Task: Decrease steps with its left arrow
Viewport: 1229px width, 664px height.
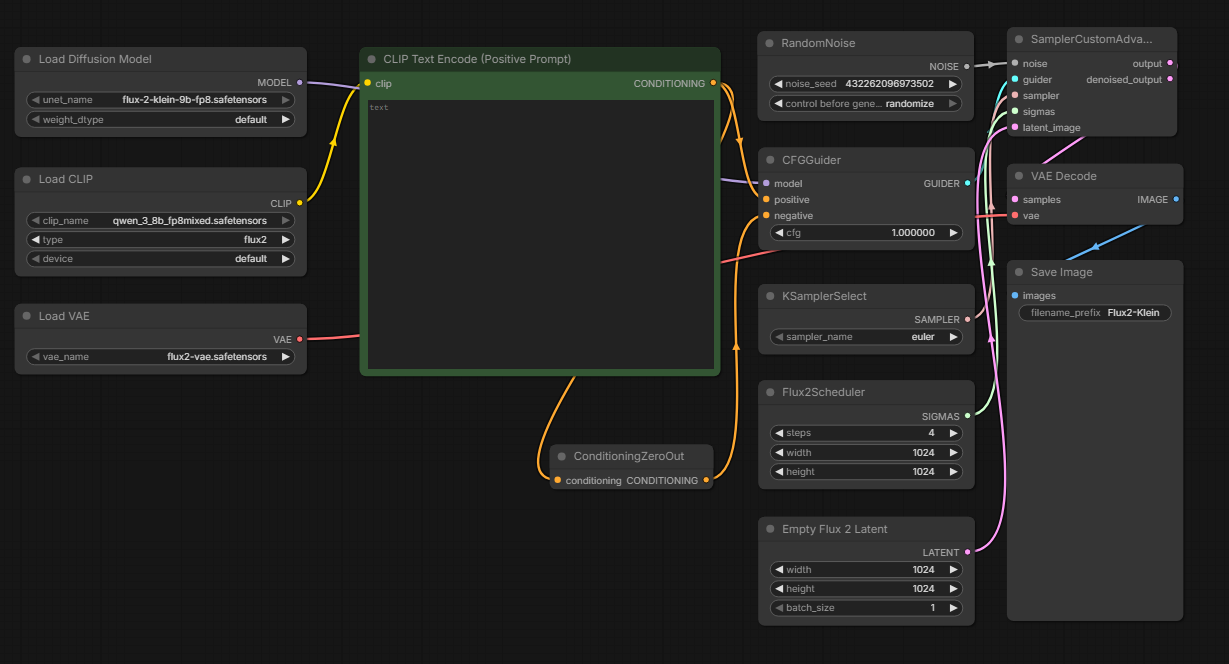Action: click(779, 434)
